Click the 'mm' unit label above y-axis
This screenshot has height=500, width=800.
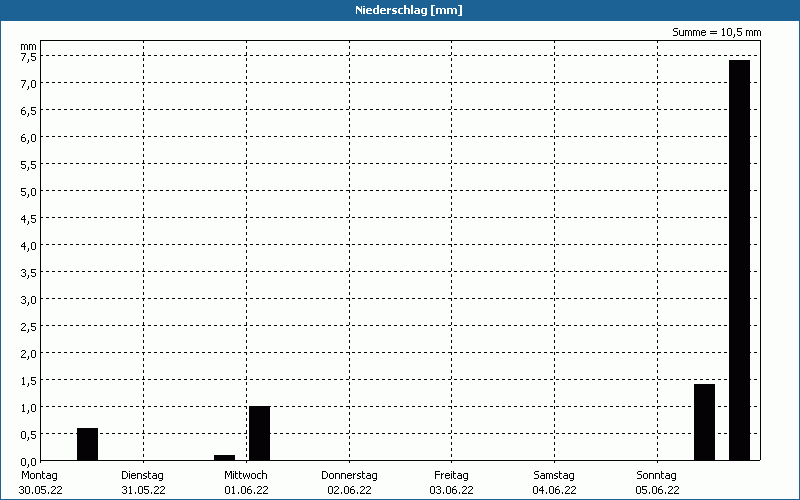point(28,46)
